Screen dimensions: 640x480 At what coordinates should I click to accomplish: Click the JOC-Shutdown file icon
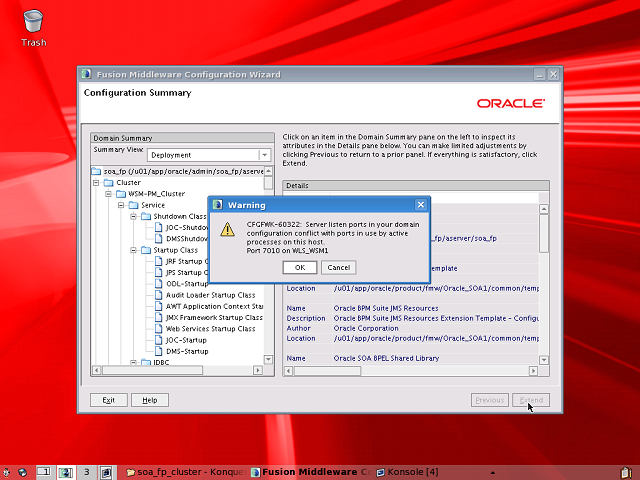tap(158, 227)
